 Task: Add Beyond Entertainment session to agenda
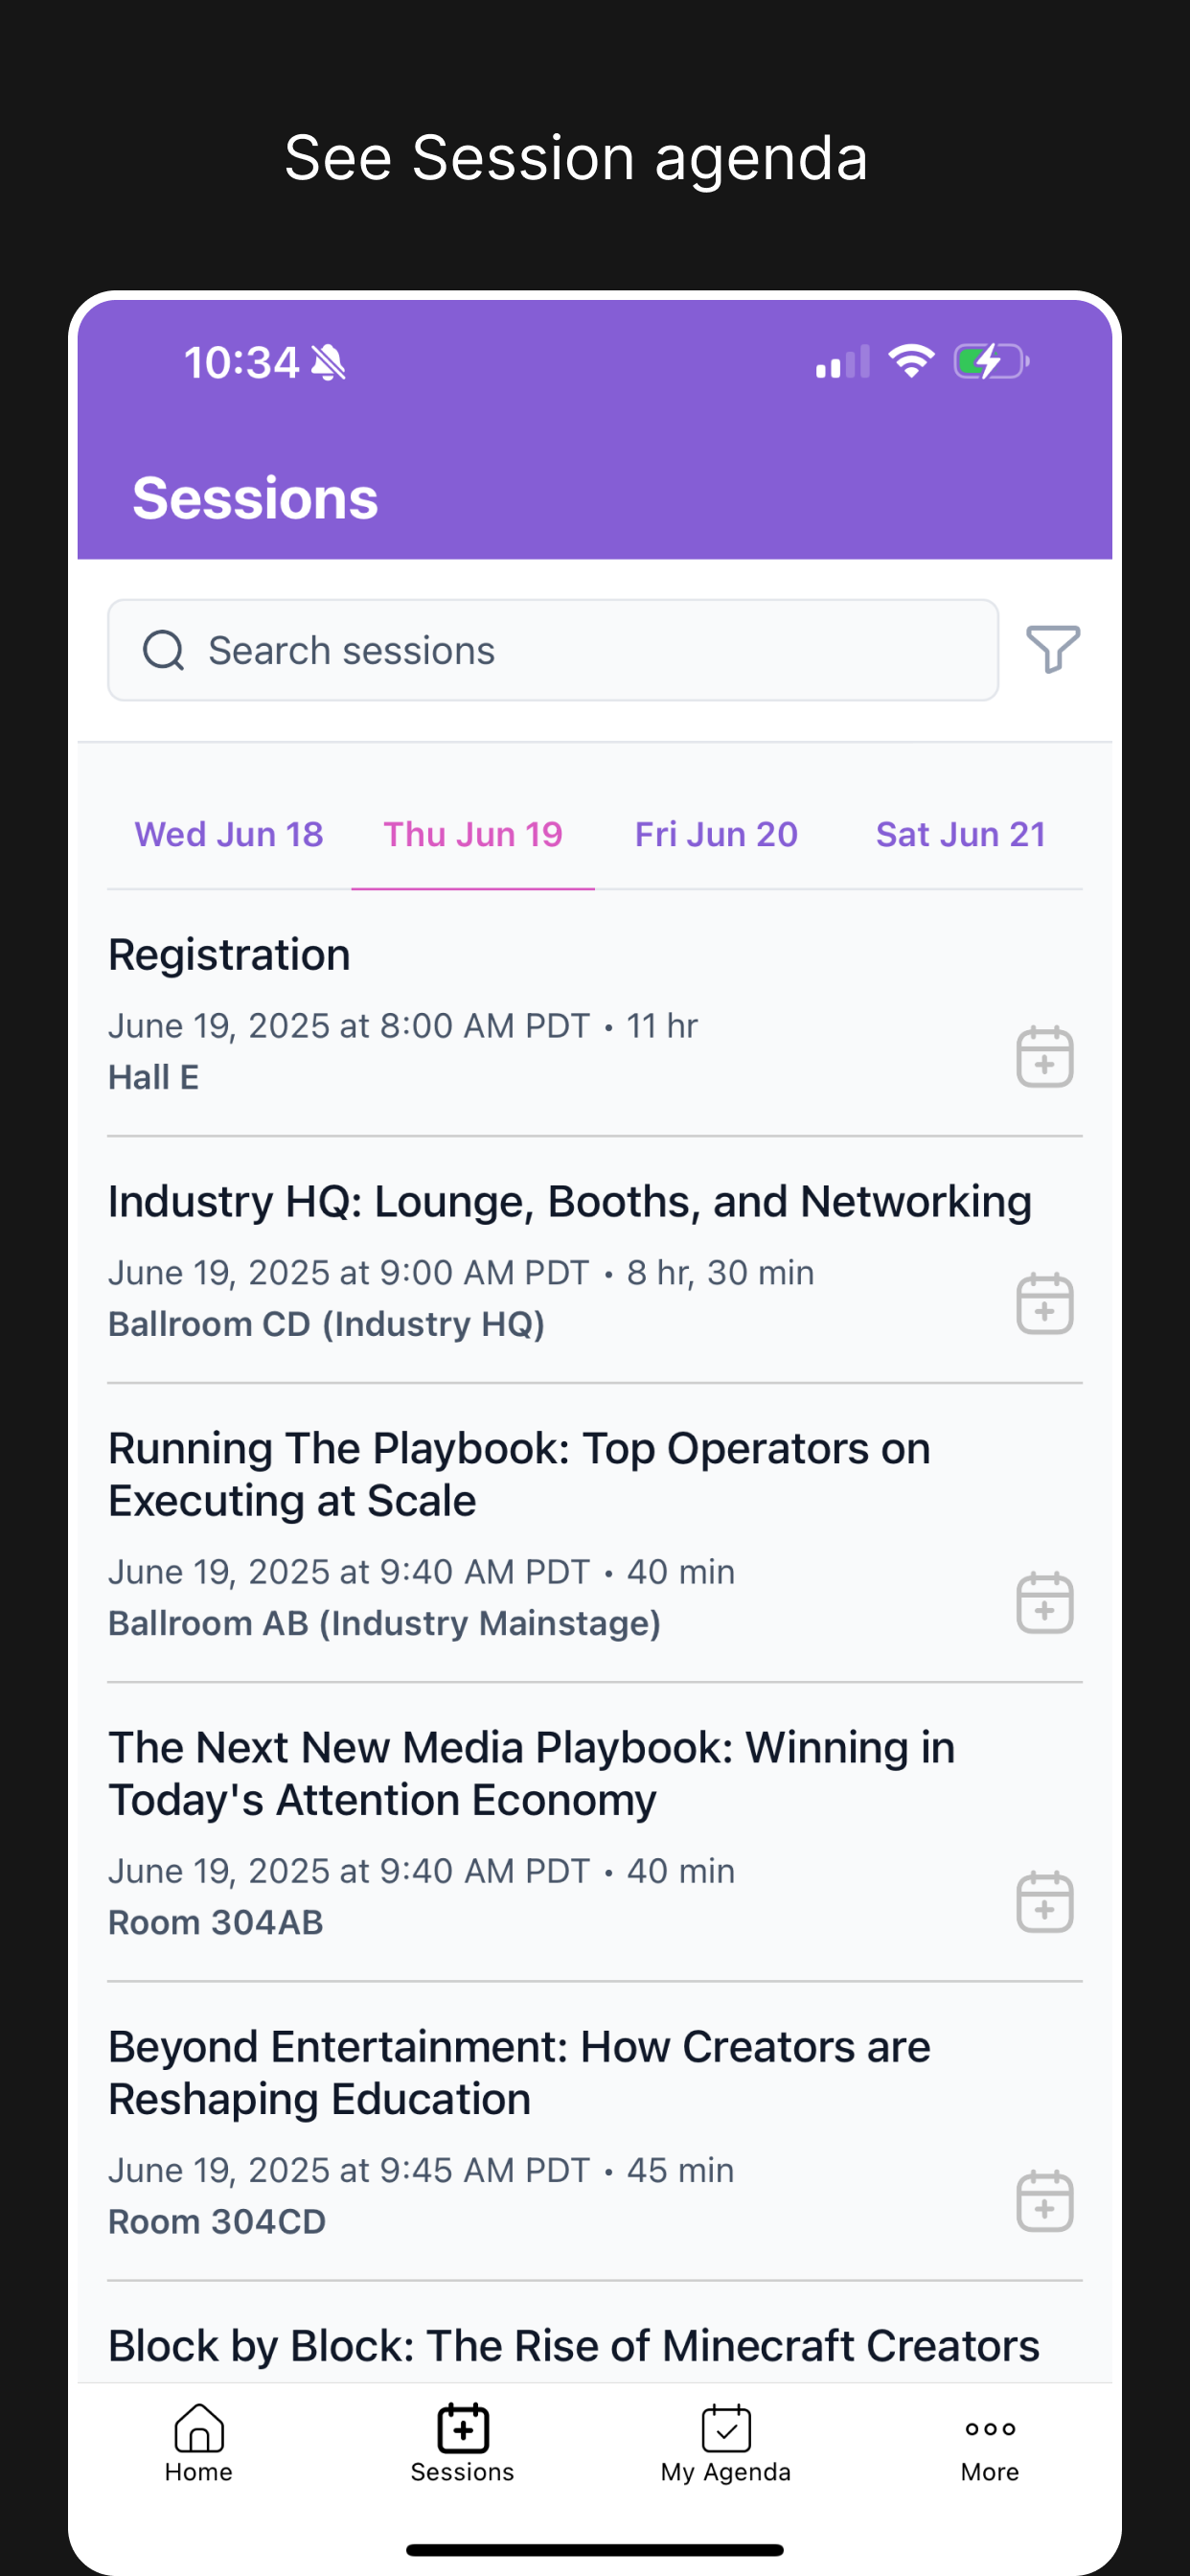(x=1045, y=2200)
